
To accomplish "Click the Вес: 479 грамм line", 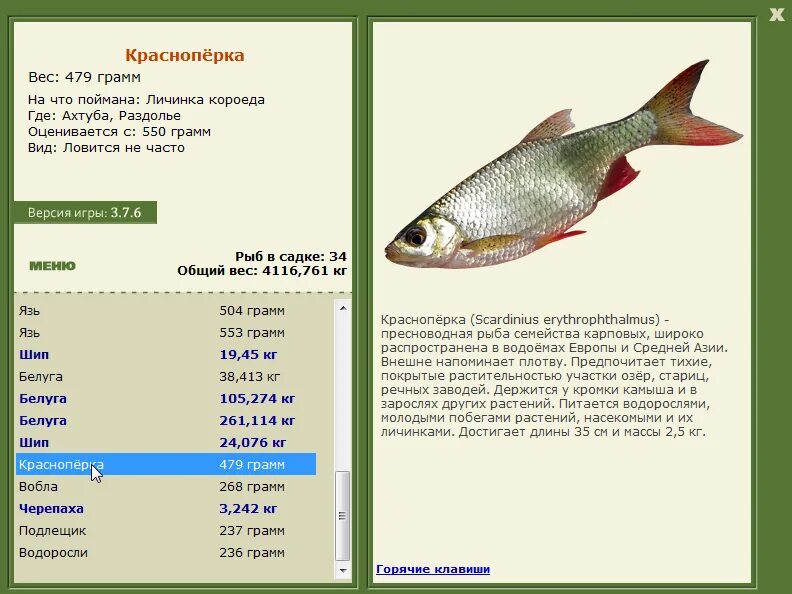I will pos(85,77).
